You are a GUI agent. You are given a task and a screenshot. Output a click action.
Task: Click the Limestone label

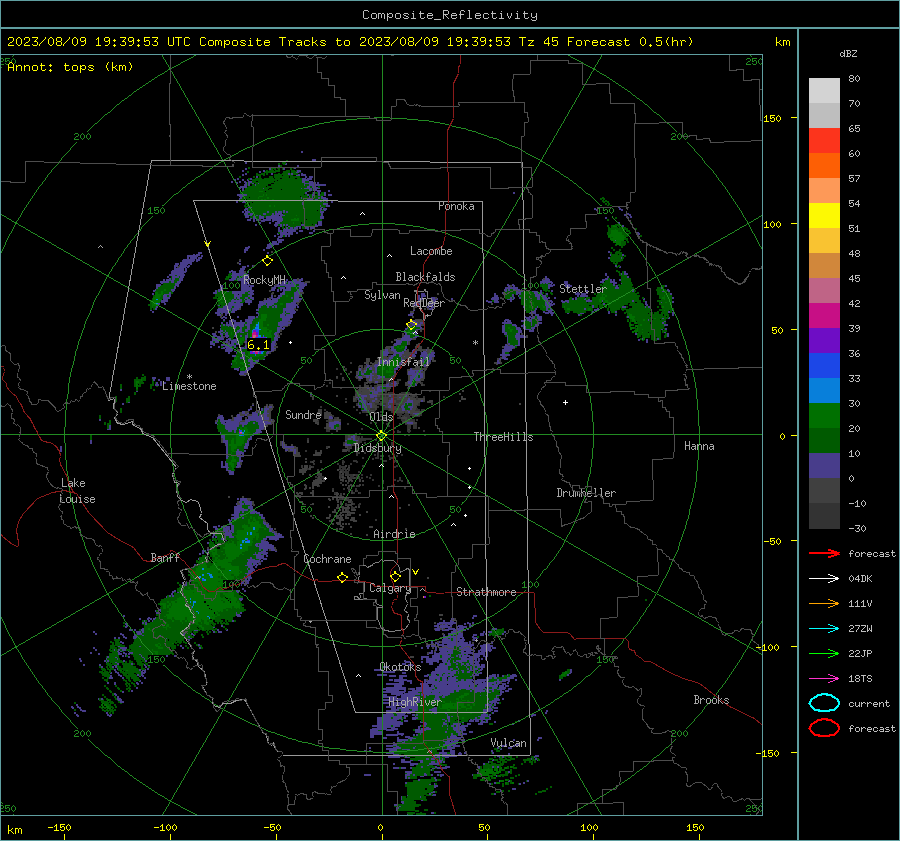pyautogui.click(x=189, y=386)
